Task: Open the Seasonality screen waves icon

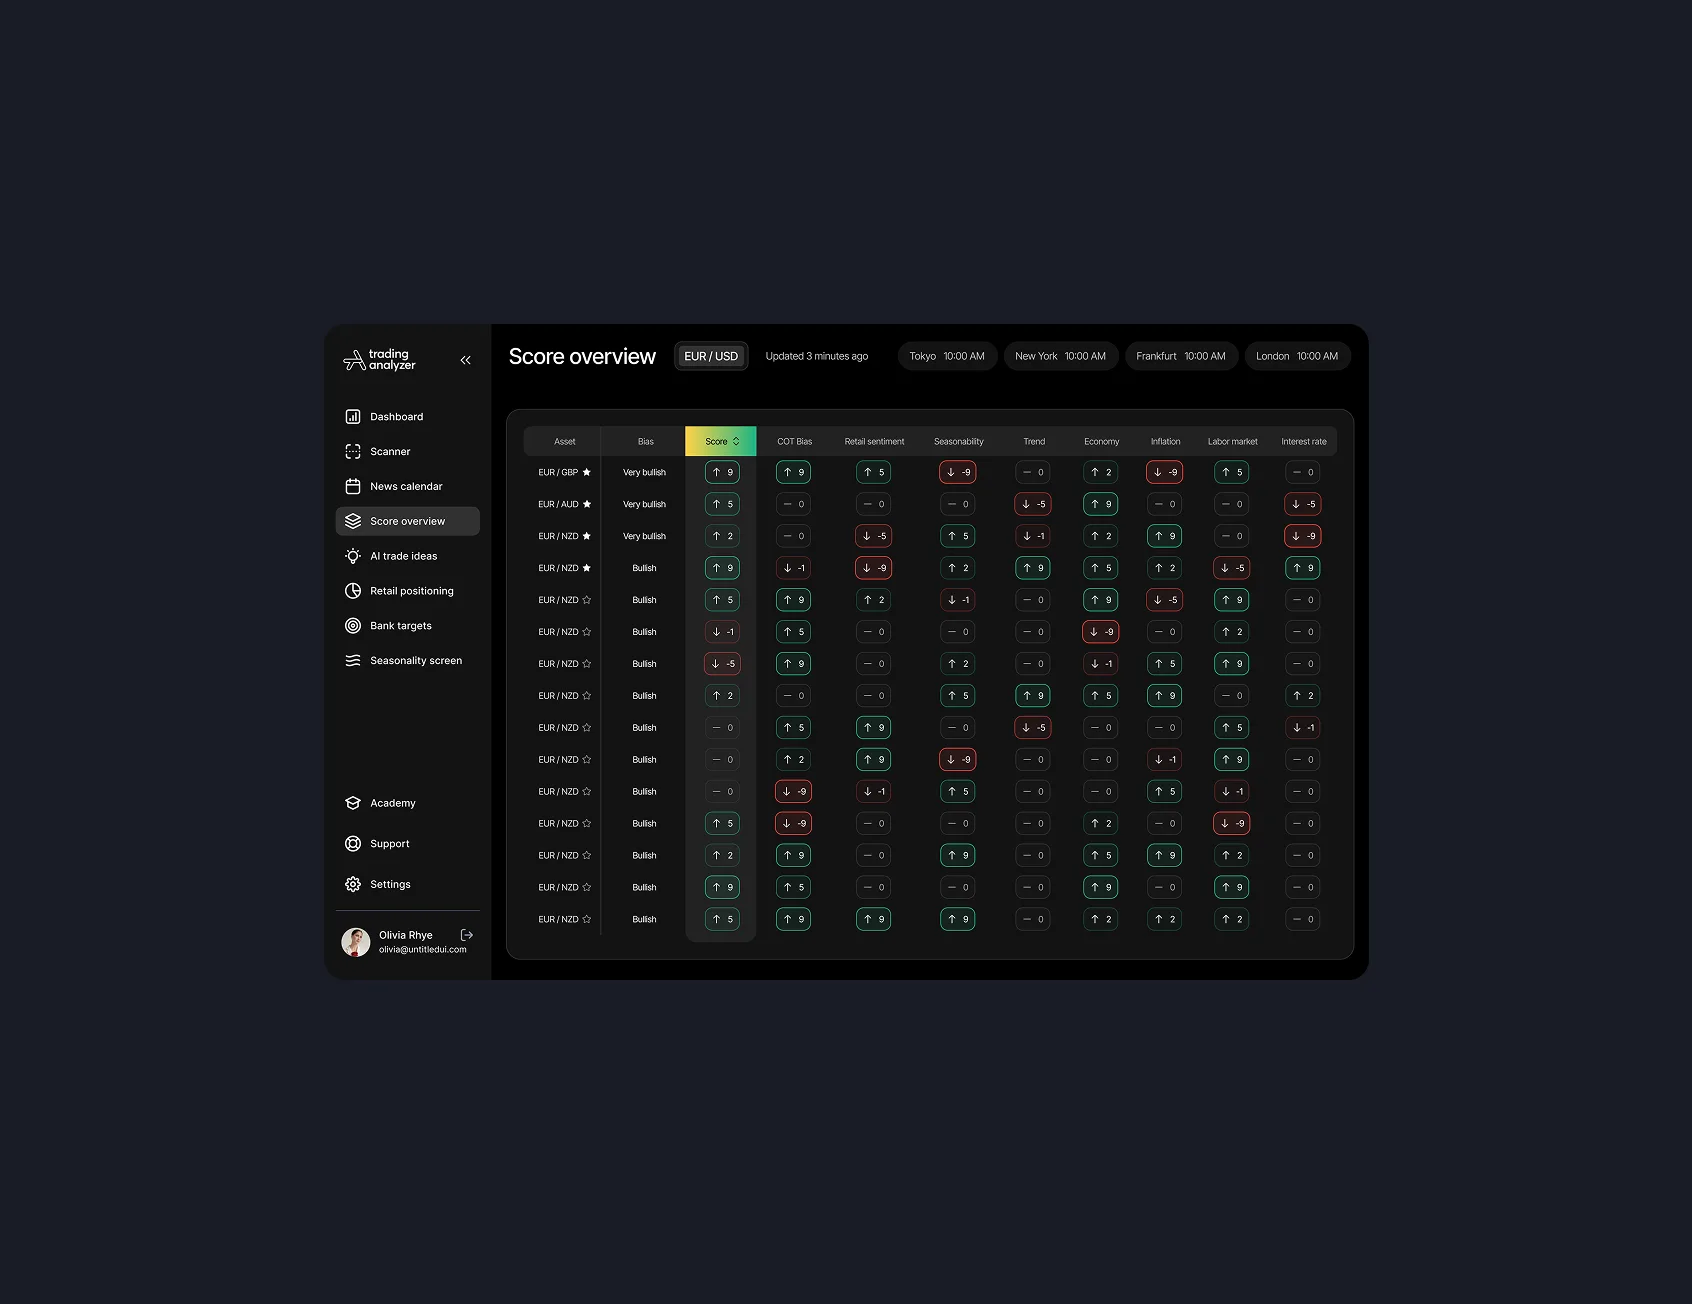Action: pos(353,661)
